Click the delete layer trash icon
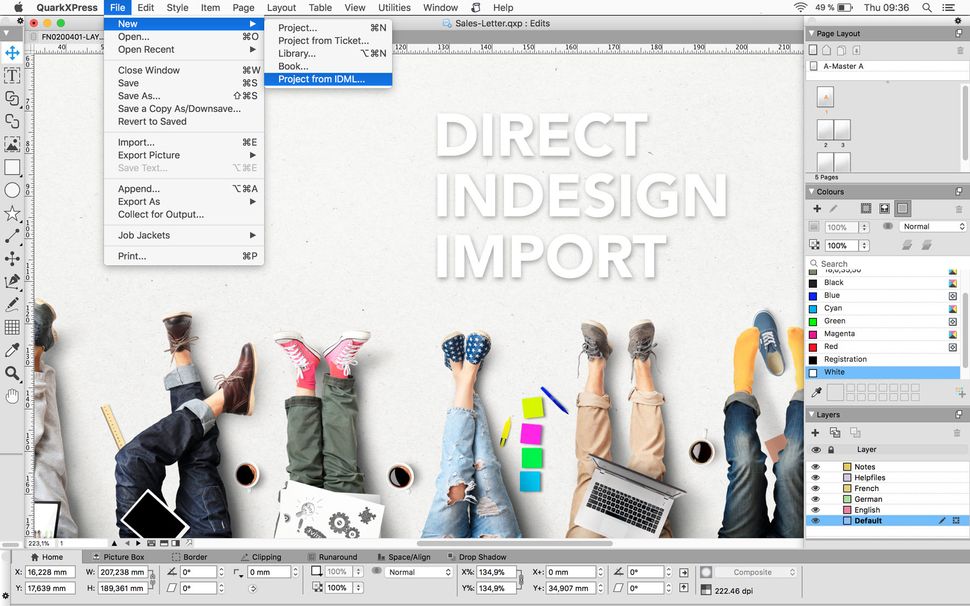This screenshot has height=606, width=970. point(957,432)
